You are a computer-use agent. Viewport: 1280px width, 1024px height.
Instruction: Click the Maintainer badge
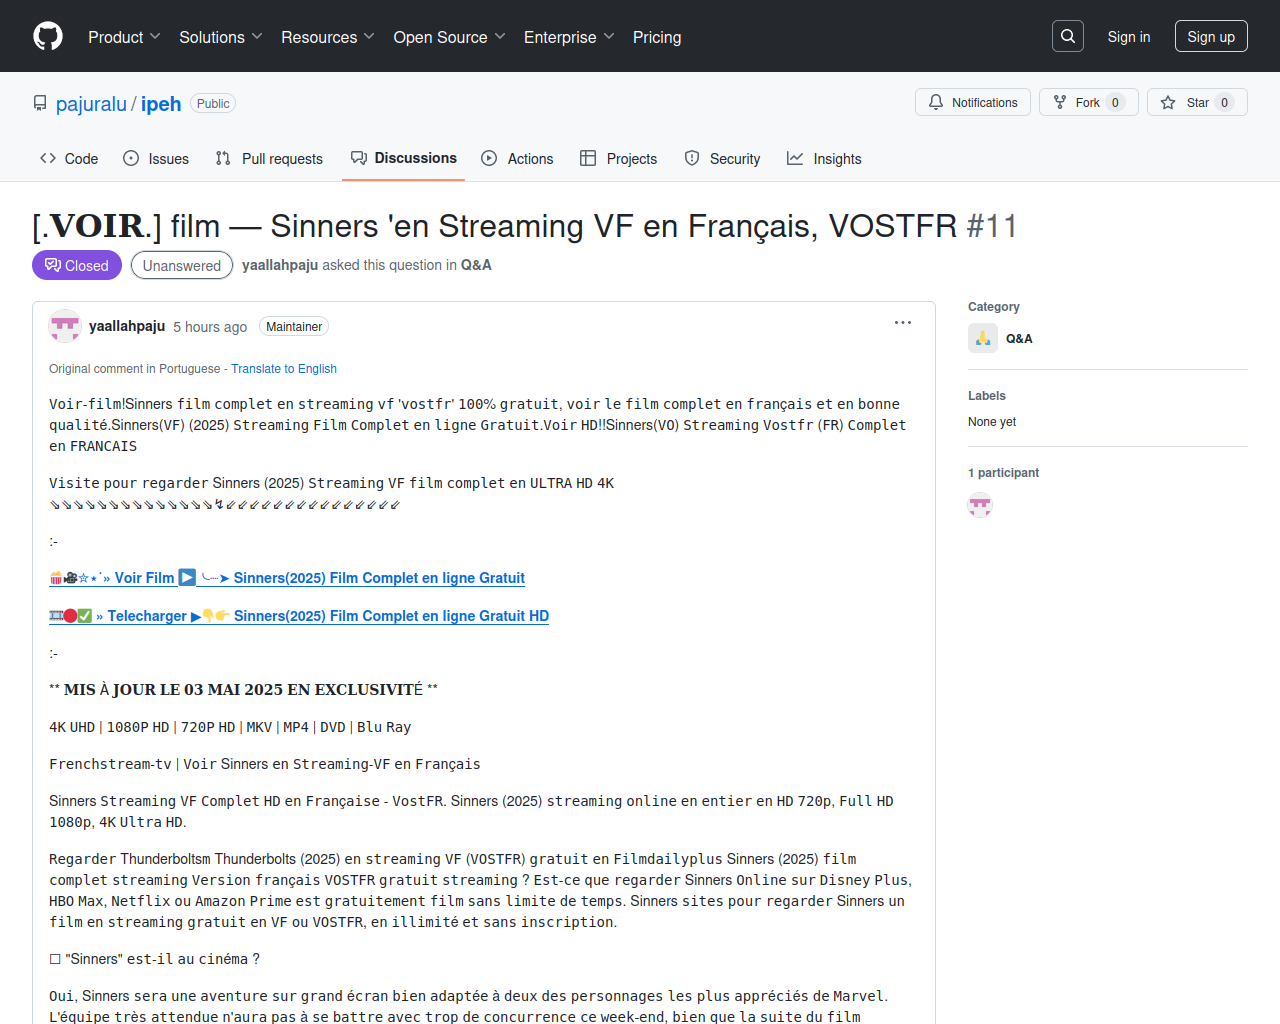coord(294,327)
